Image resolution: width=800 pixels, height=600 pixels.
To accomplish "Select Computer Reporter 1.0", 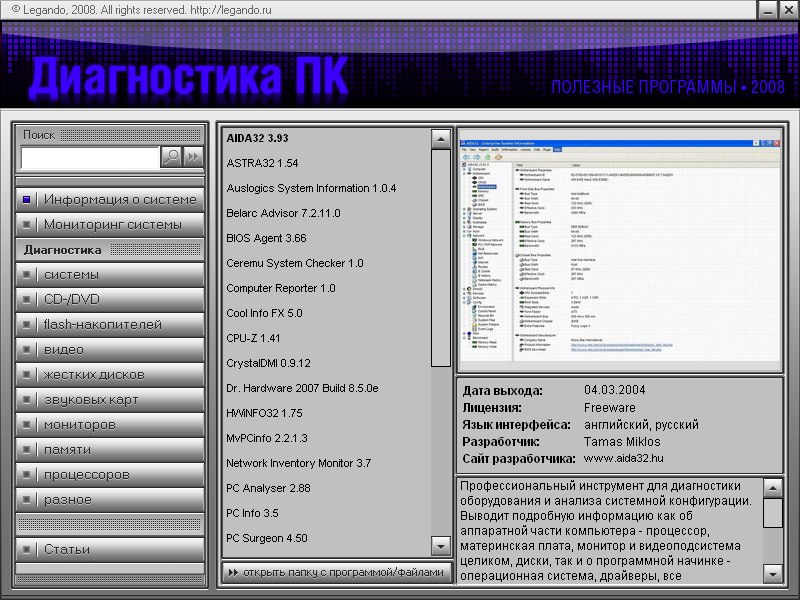I will 281,288.
